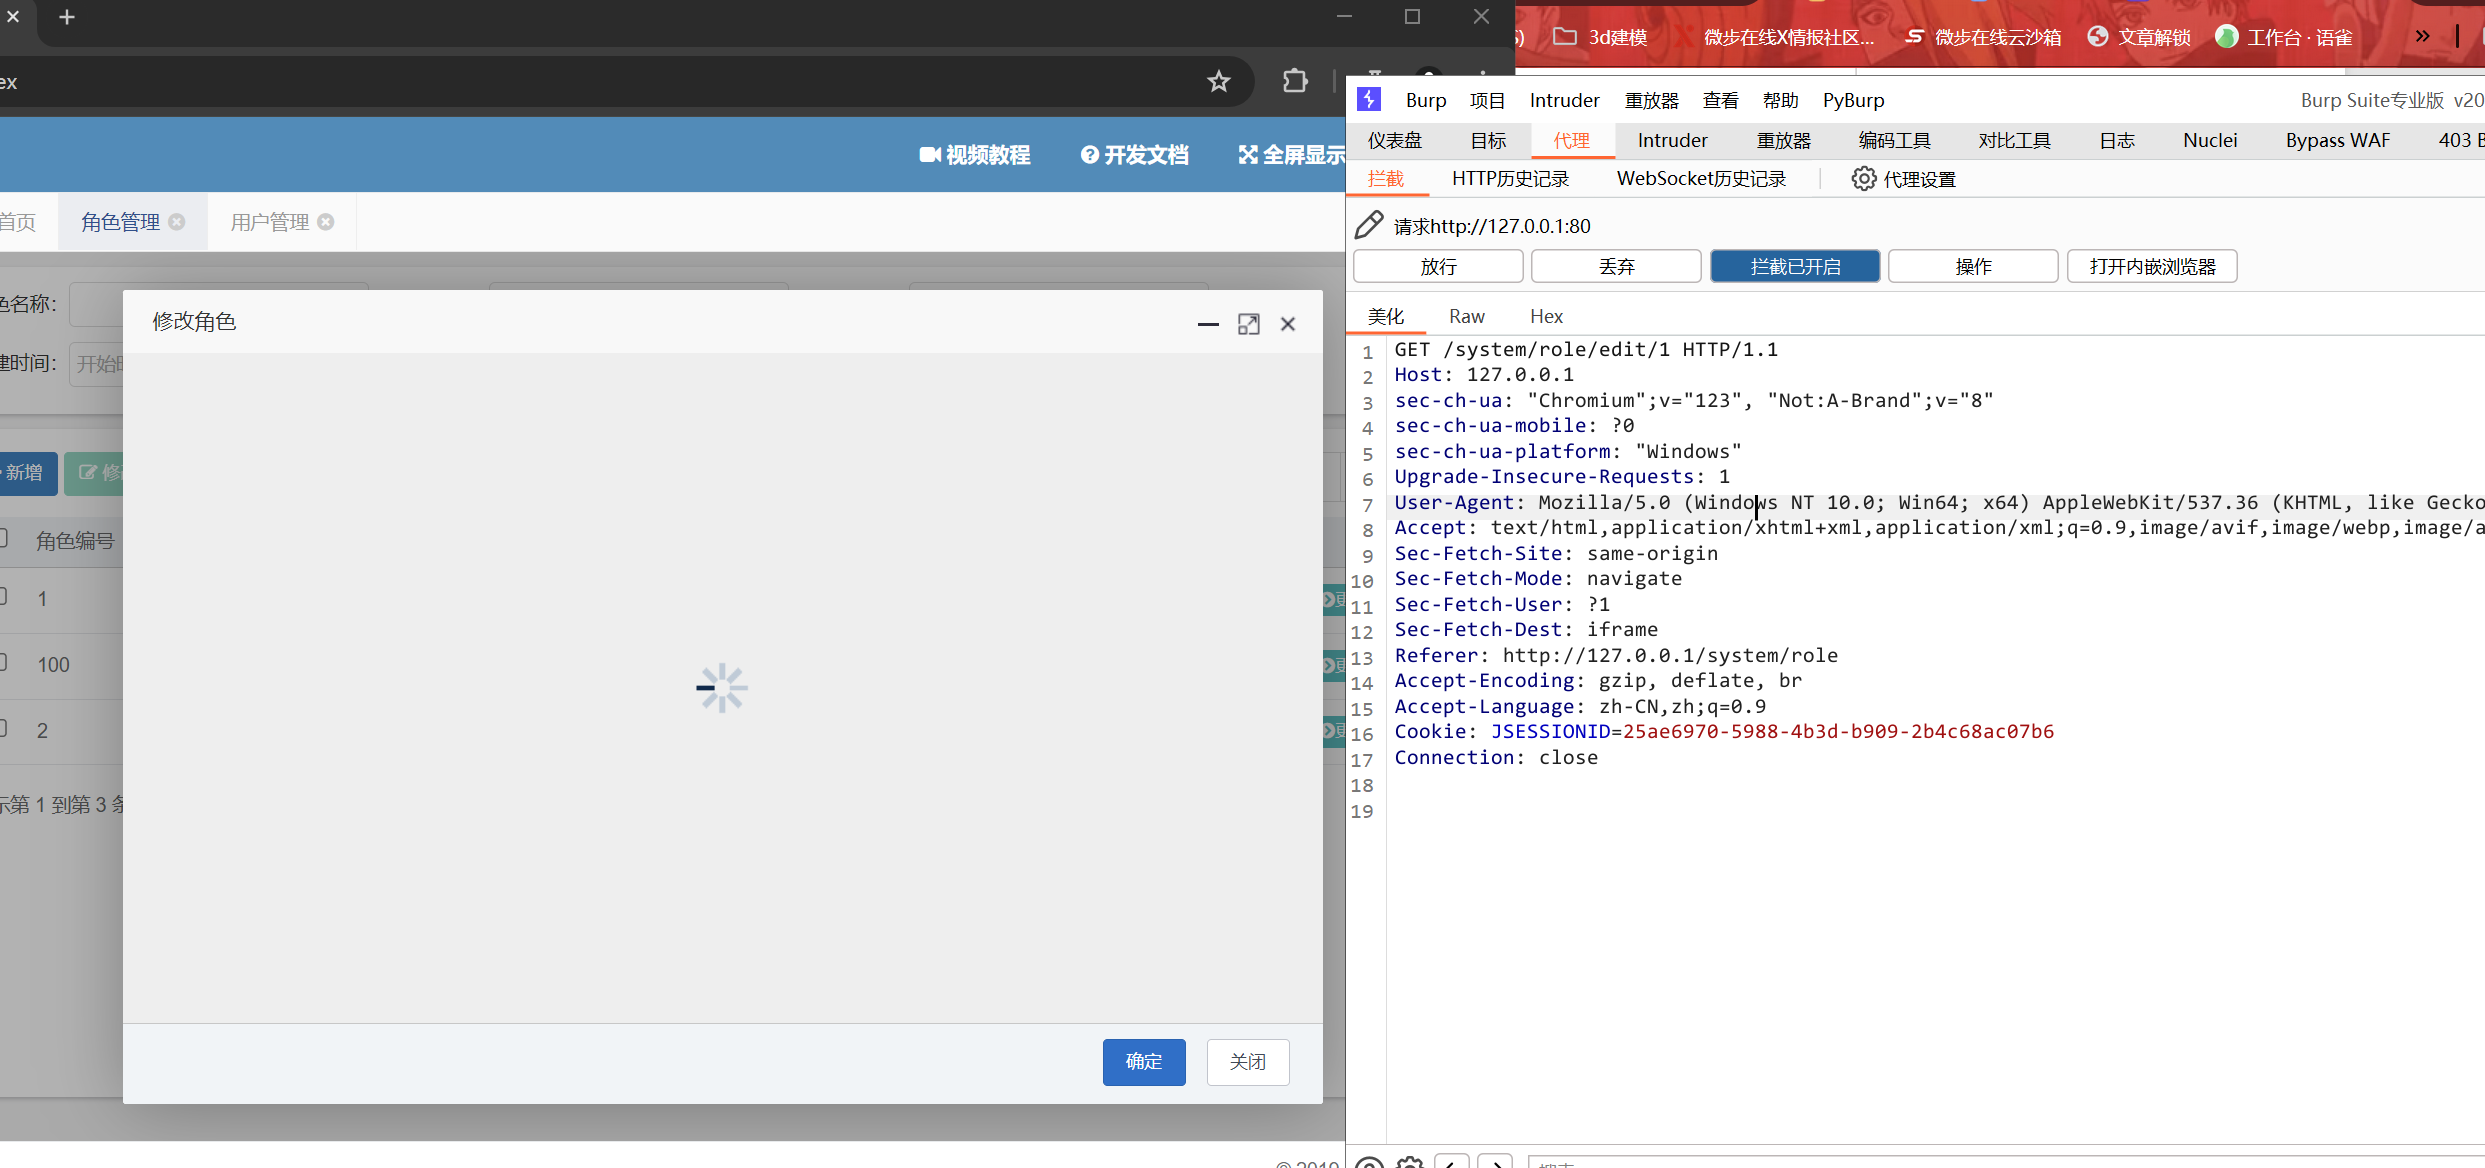Open the 视频教程 video tutorial link

[975, 155]
